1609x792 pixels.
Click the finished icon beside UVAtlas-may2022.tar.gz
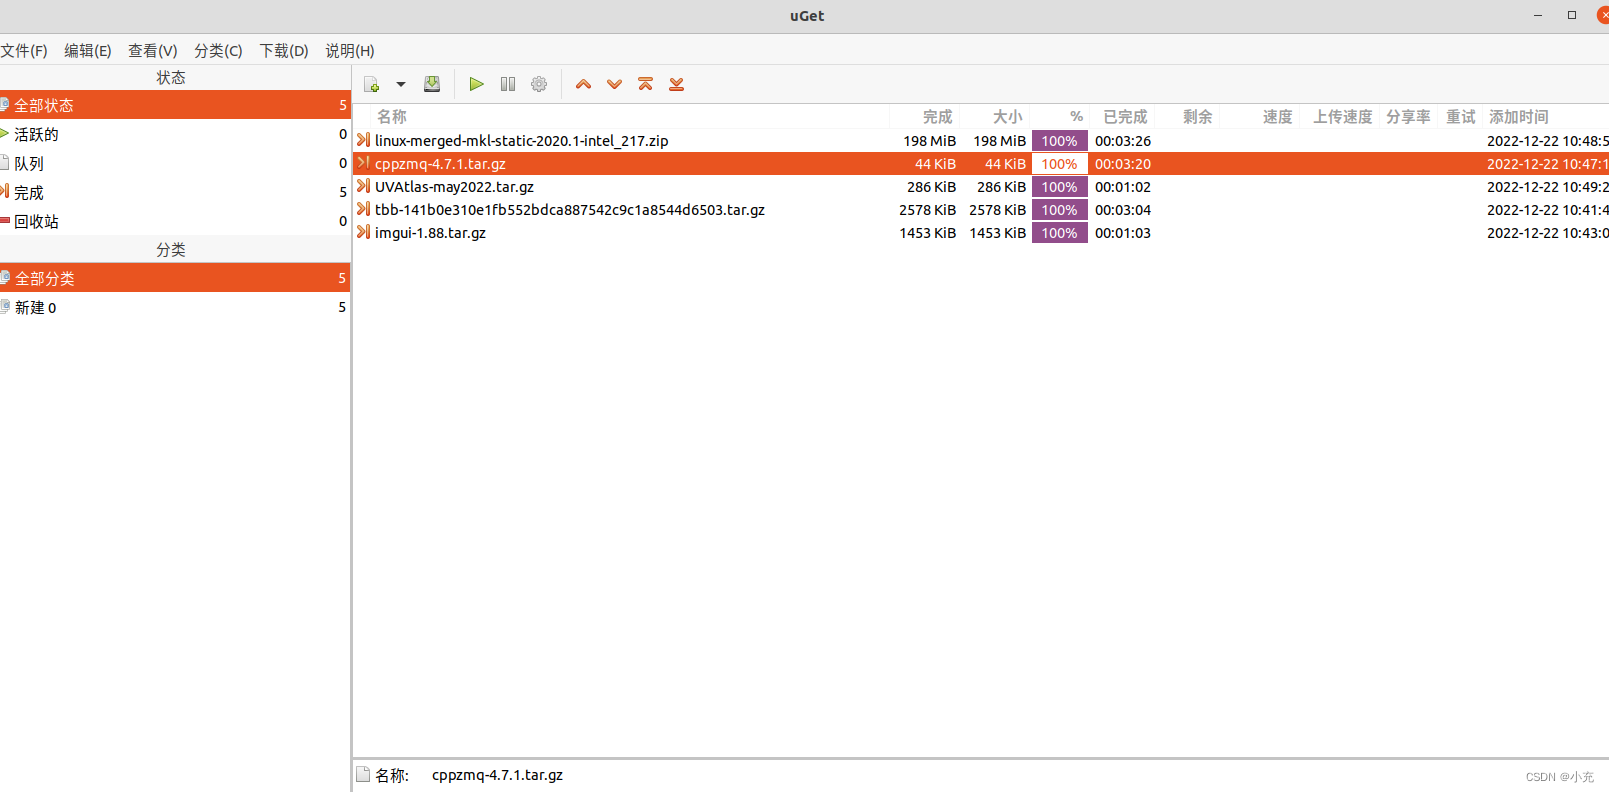coord(364,186)
